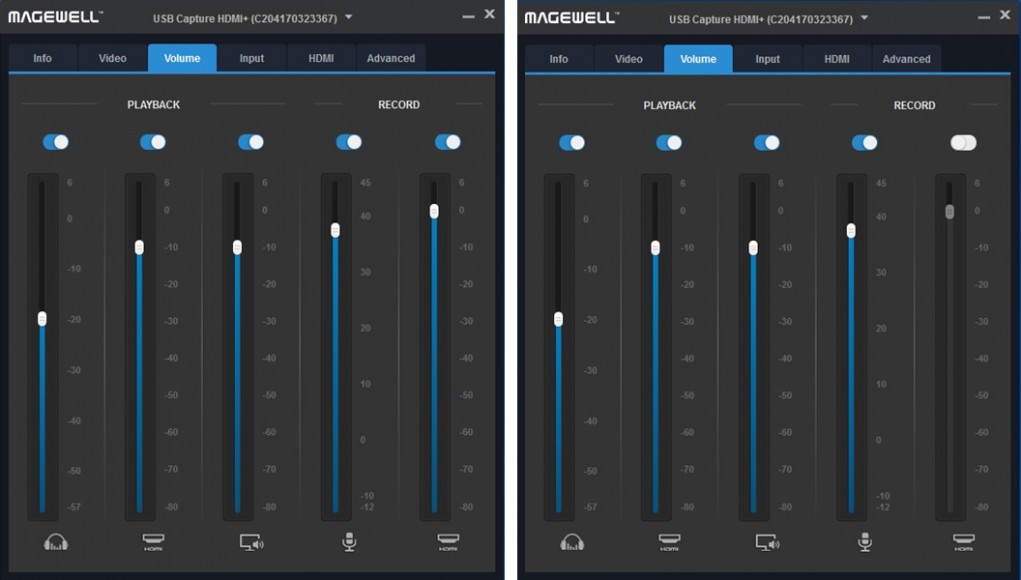Image resolution: width=1021 pixels, height=580 pixels.
Task: Enable the disabled HDMI record toggle
Action: [x=963, y=143]
